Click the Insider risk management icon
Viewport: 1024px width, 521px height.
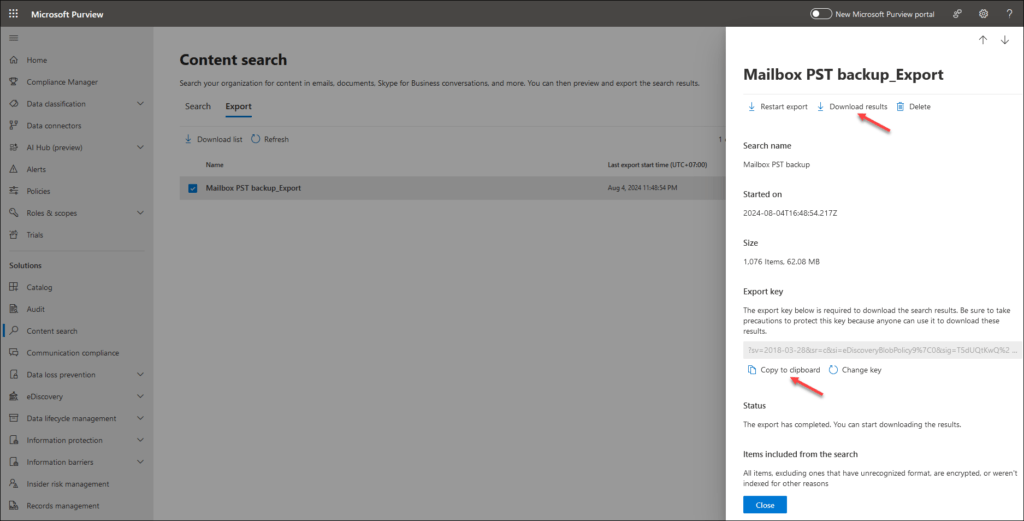[x=14, y=484]
